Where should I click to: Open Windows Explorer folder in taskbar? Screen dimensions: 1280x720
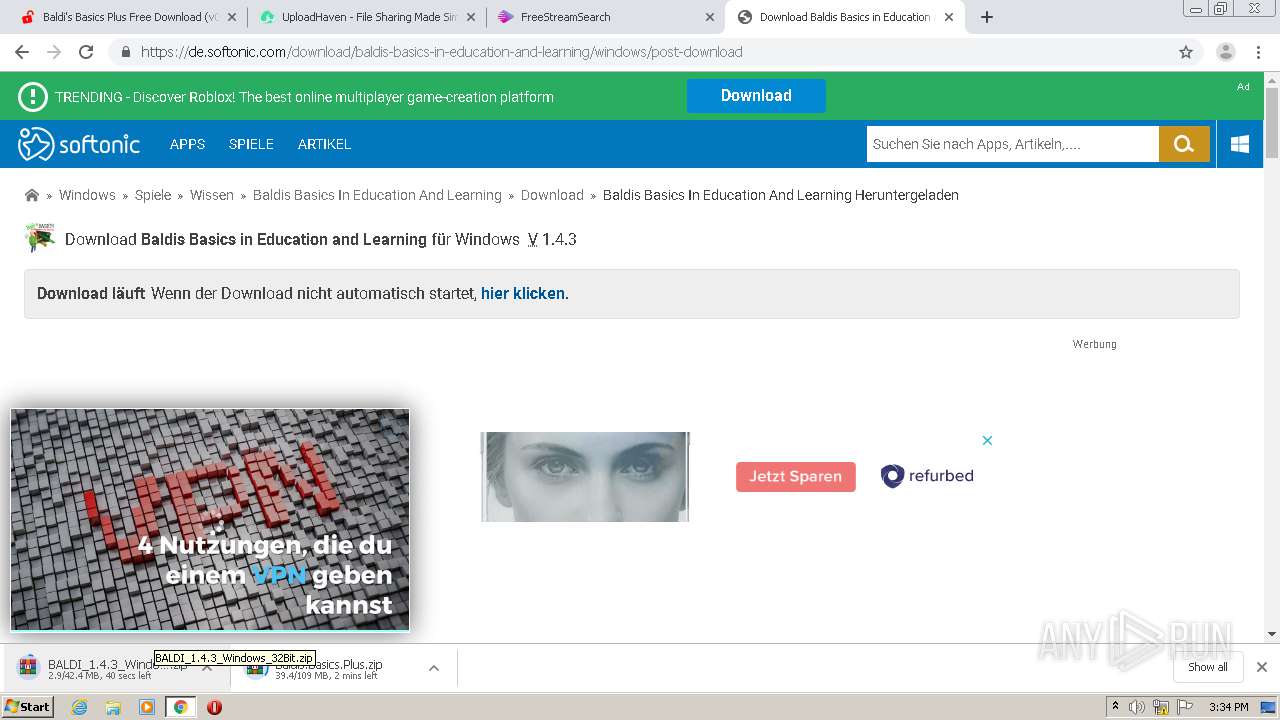(113, 707)
